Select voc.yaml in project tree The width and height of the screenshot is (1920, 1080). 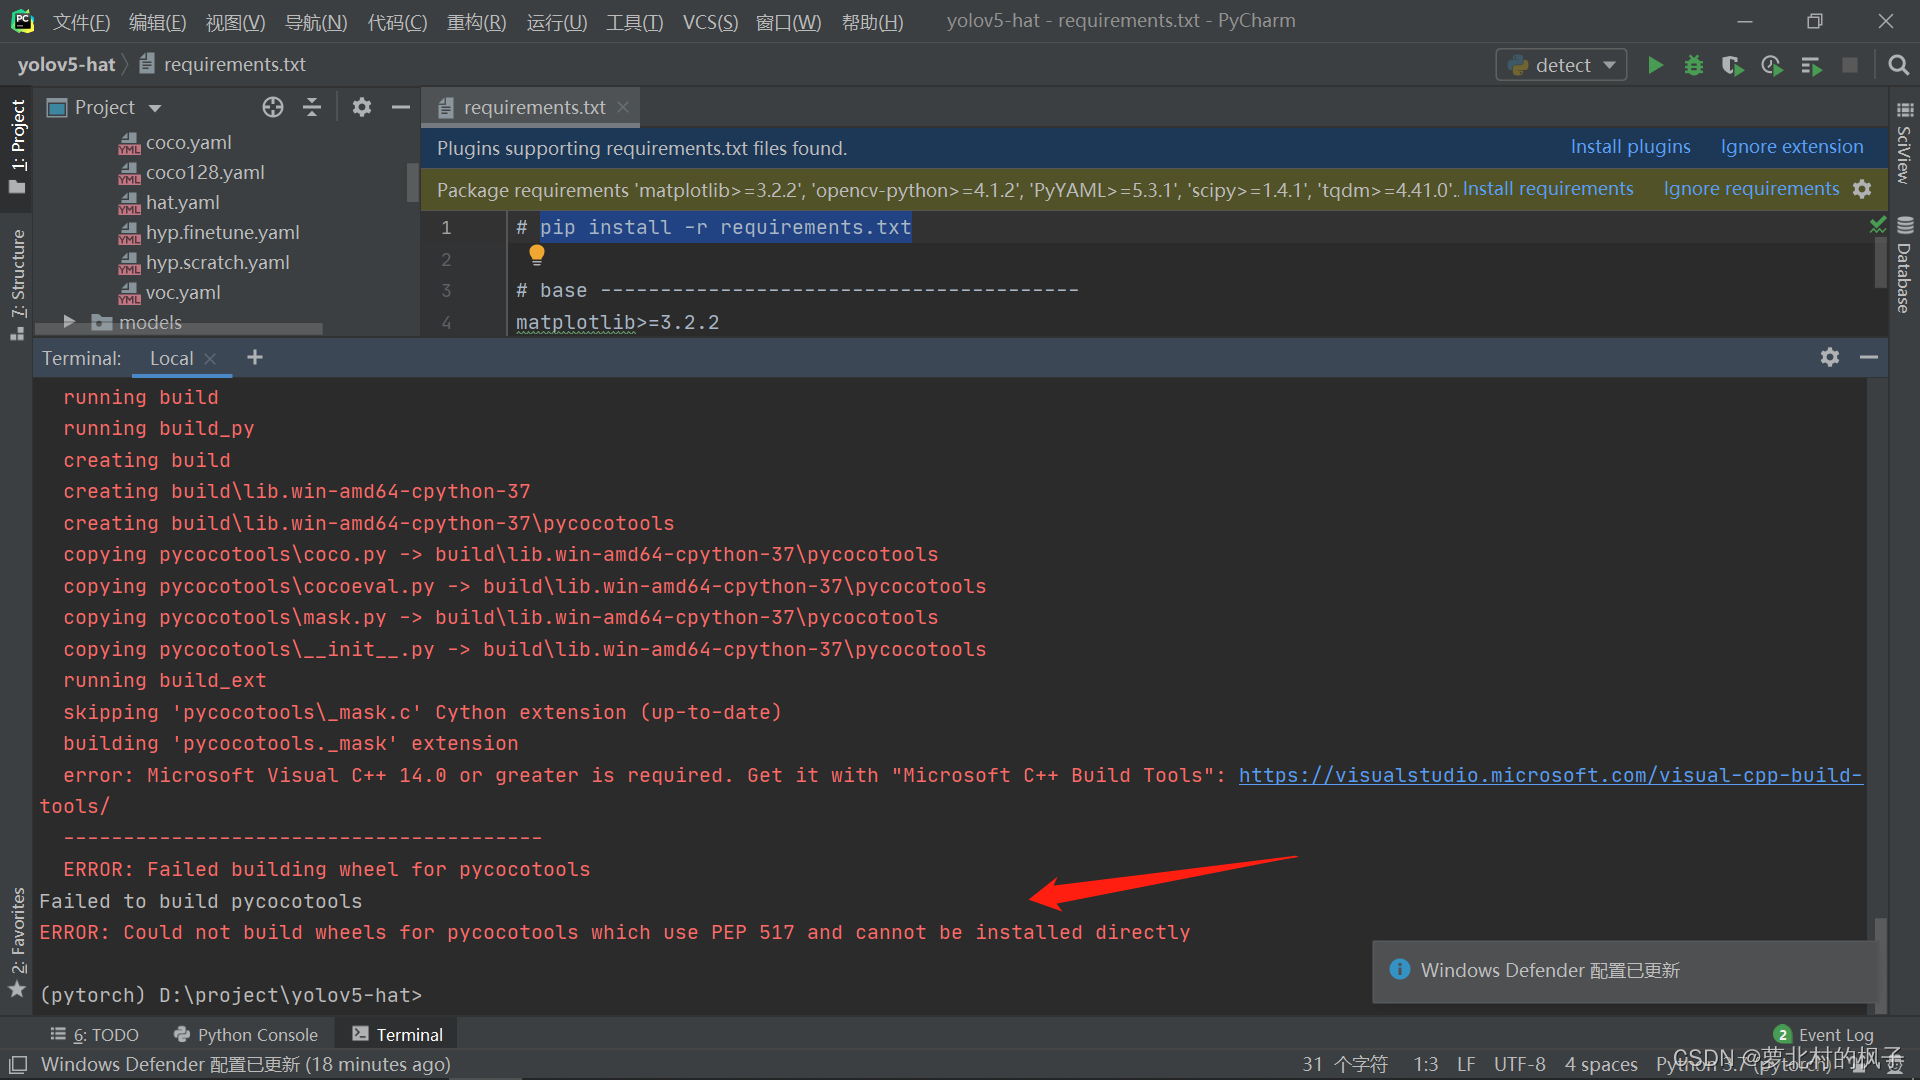click(183, 292)
